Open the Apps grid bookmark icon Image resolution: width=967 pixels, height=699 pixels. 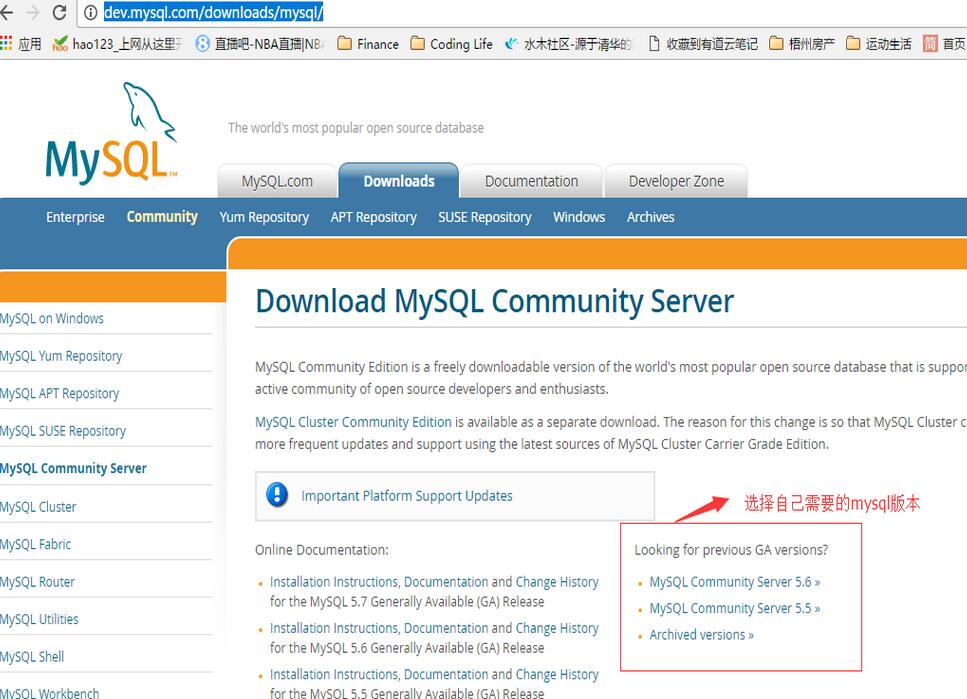click(6, 43)
